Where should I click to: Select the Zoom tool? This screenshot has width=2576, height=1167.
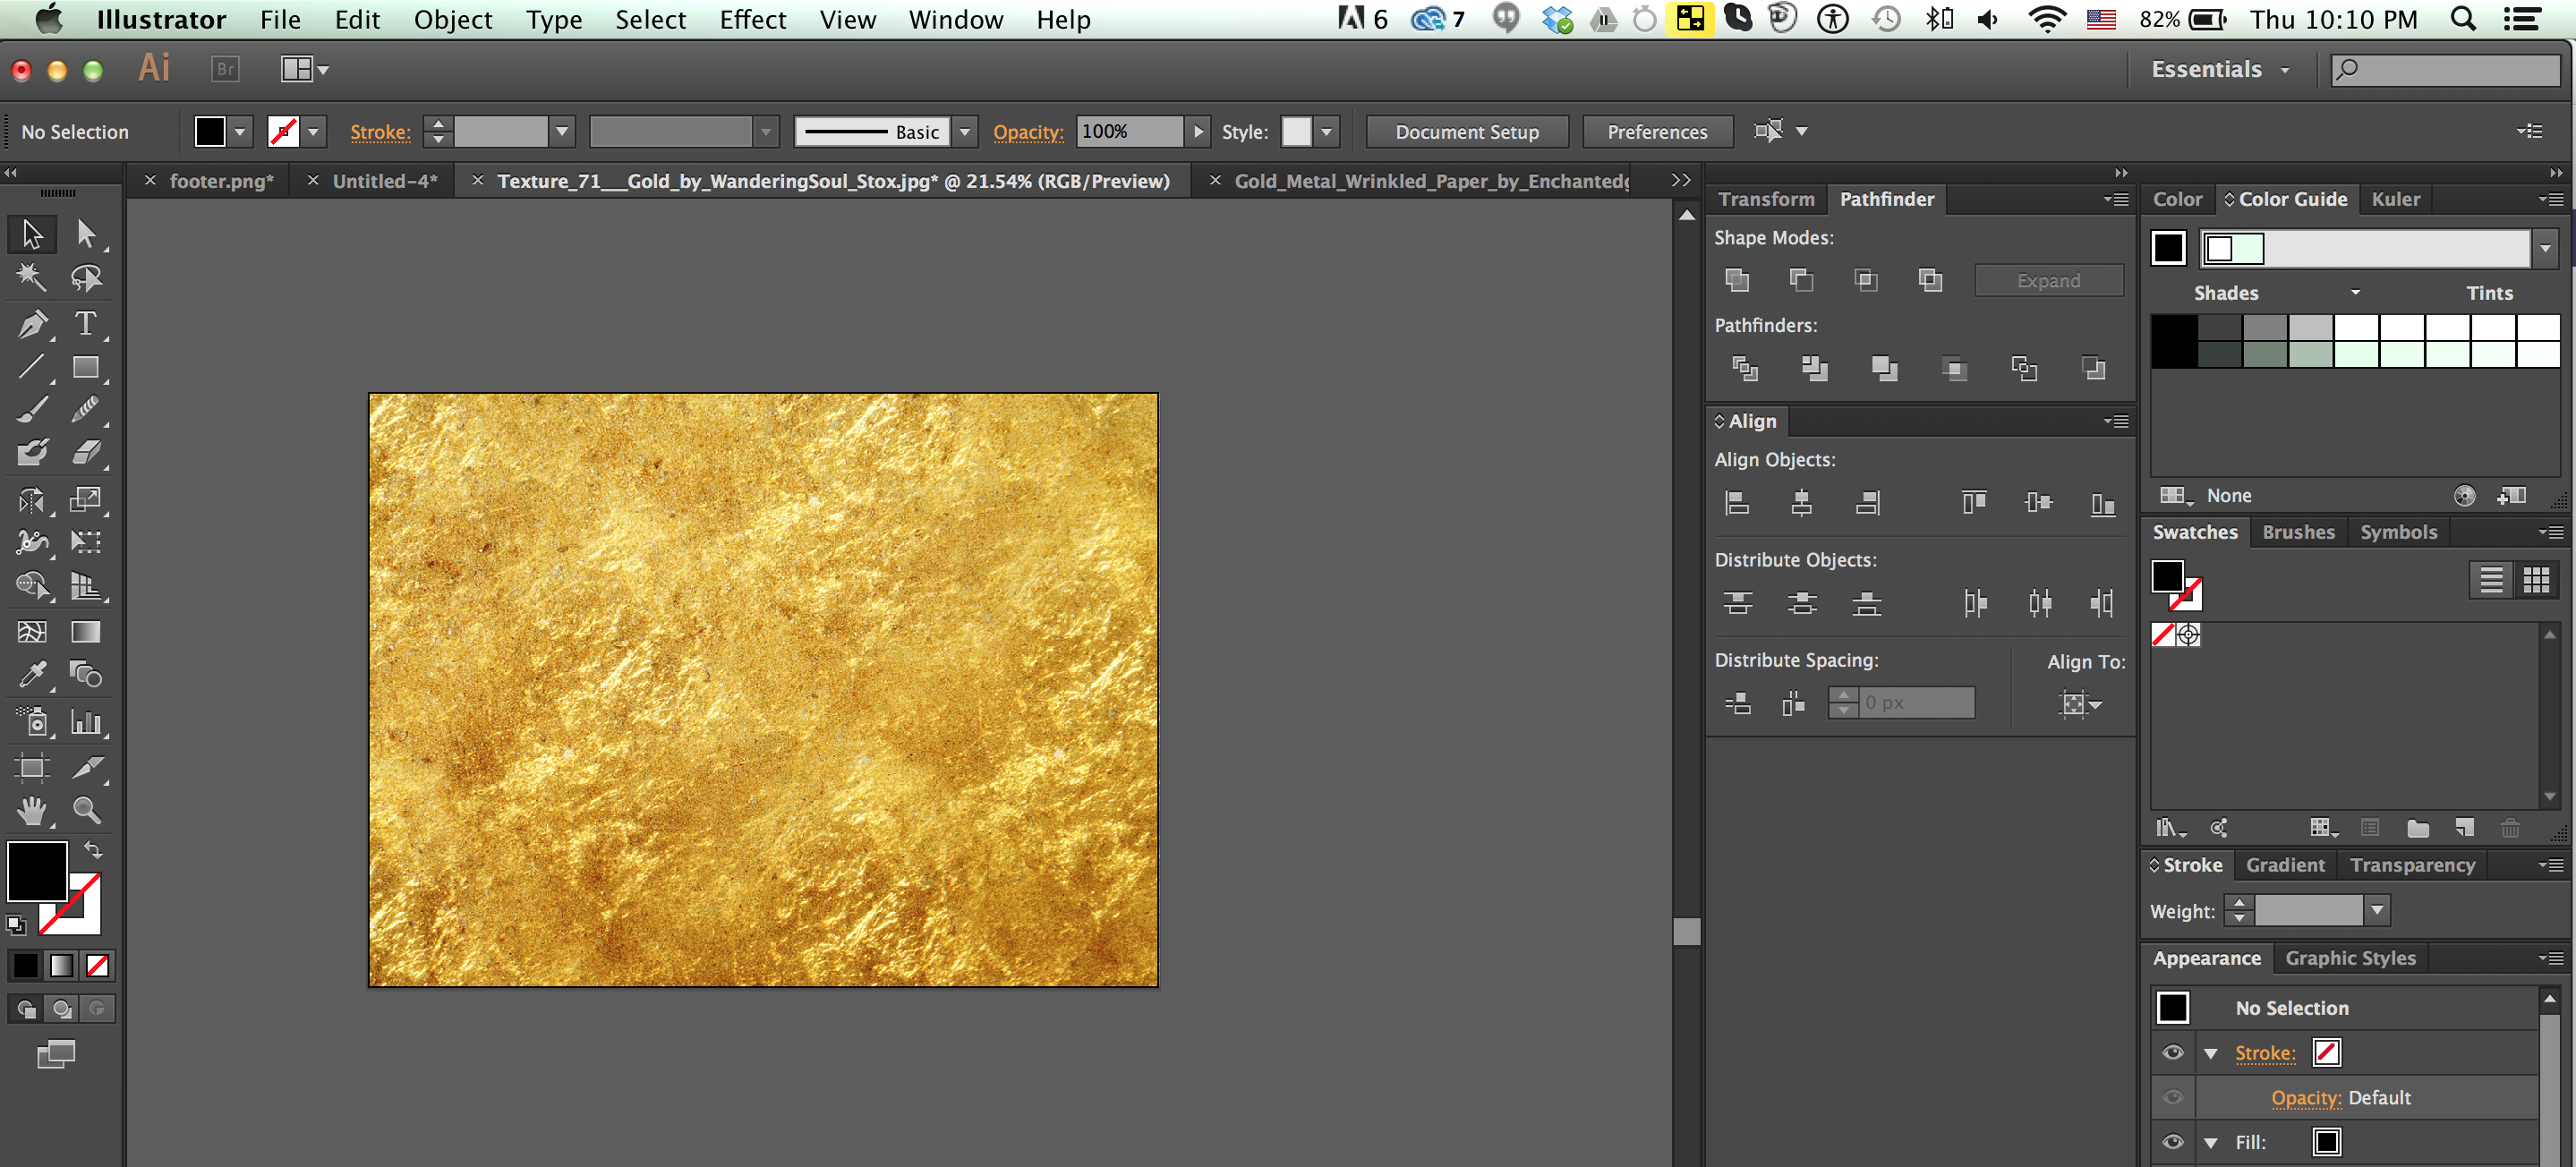pos(86,810)
